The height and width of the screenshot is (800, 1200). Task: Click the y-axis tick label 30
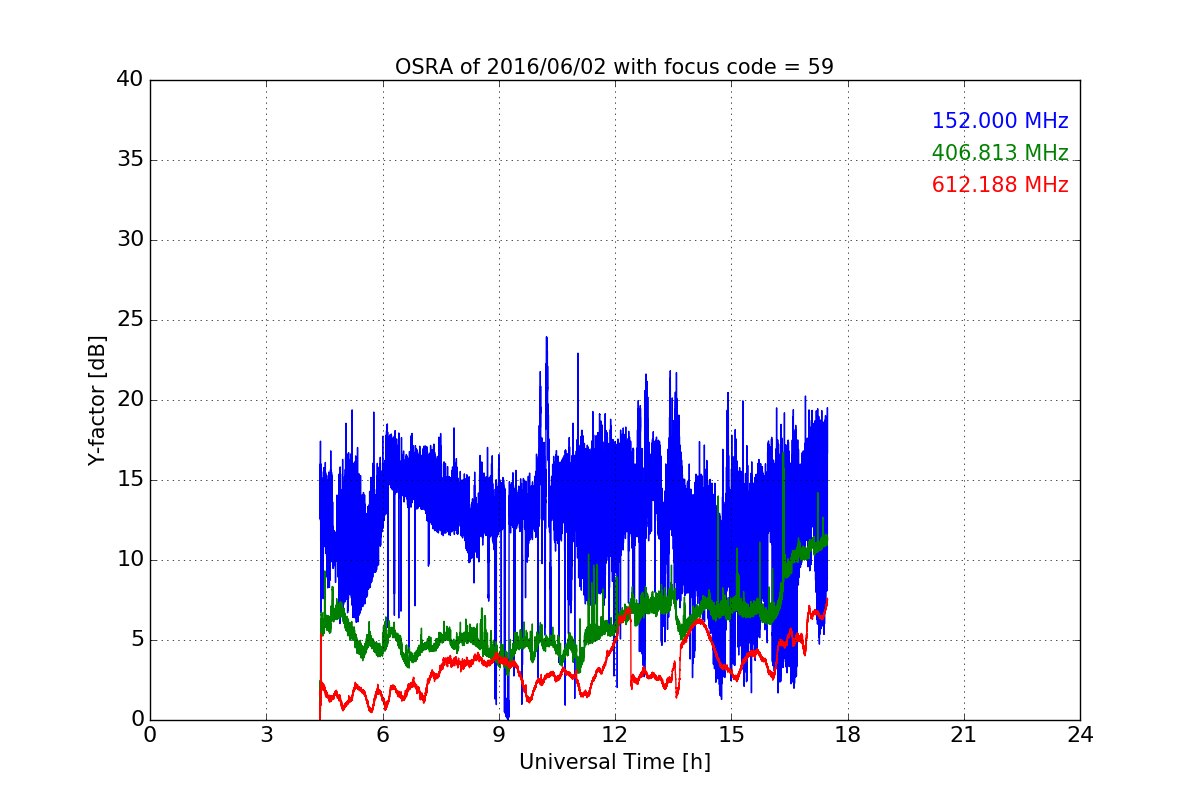coord(130,240)
